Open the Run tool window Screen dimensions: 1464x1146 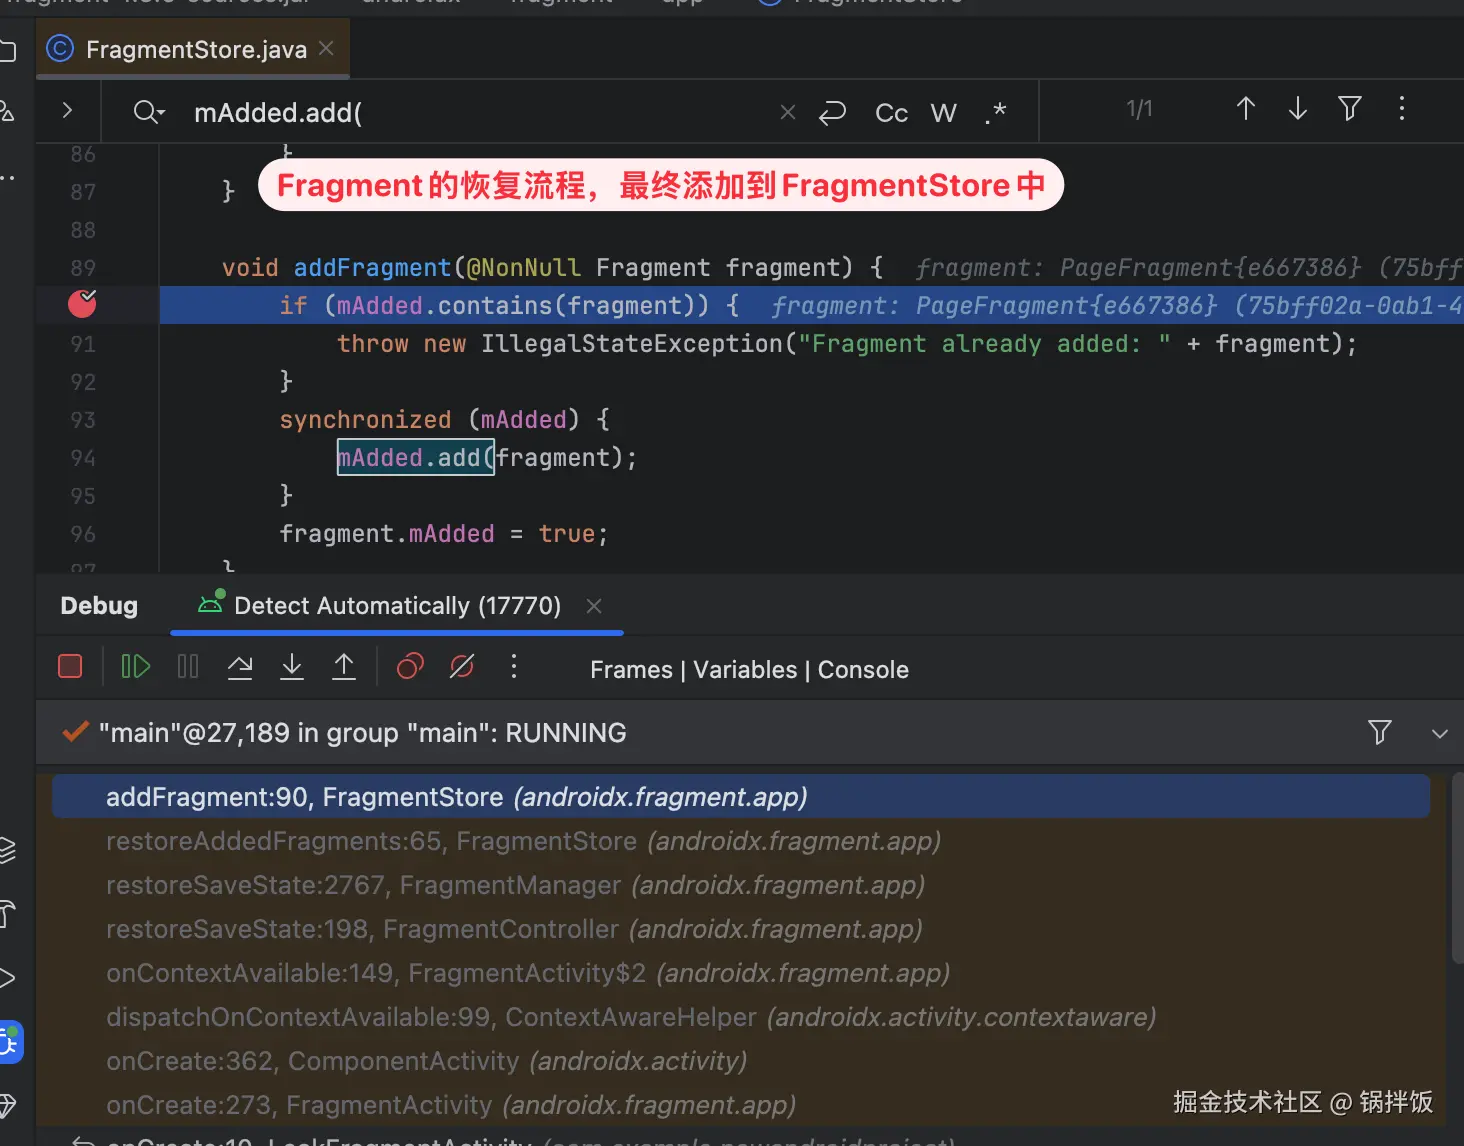(7, 978)
